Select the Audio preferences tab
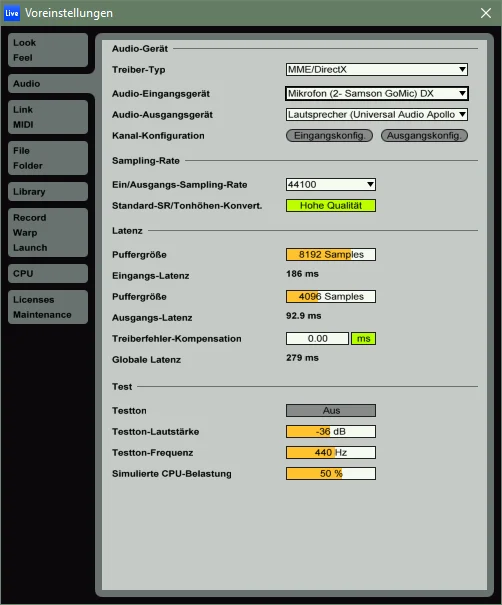 coord(48,84)
